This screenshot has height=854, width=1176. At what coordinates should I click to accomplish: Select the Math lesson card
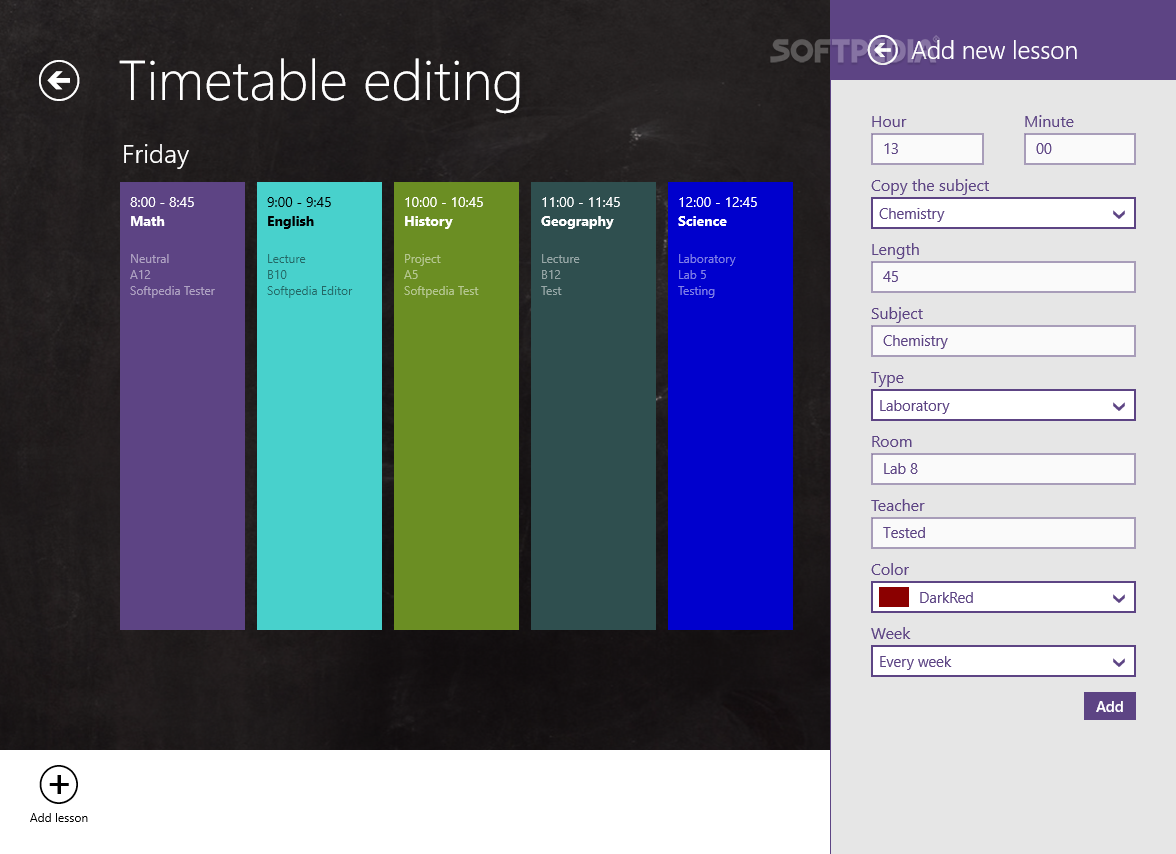[x=182, y=406]
